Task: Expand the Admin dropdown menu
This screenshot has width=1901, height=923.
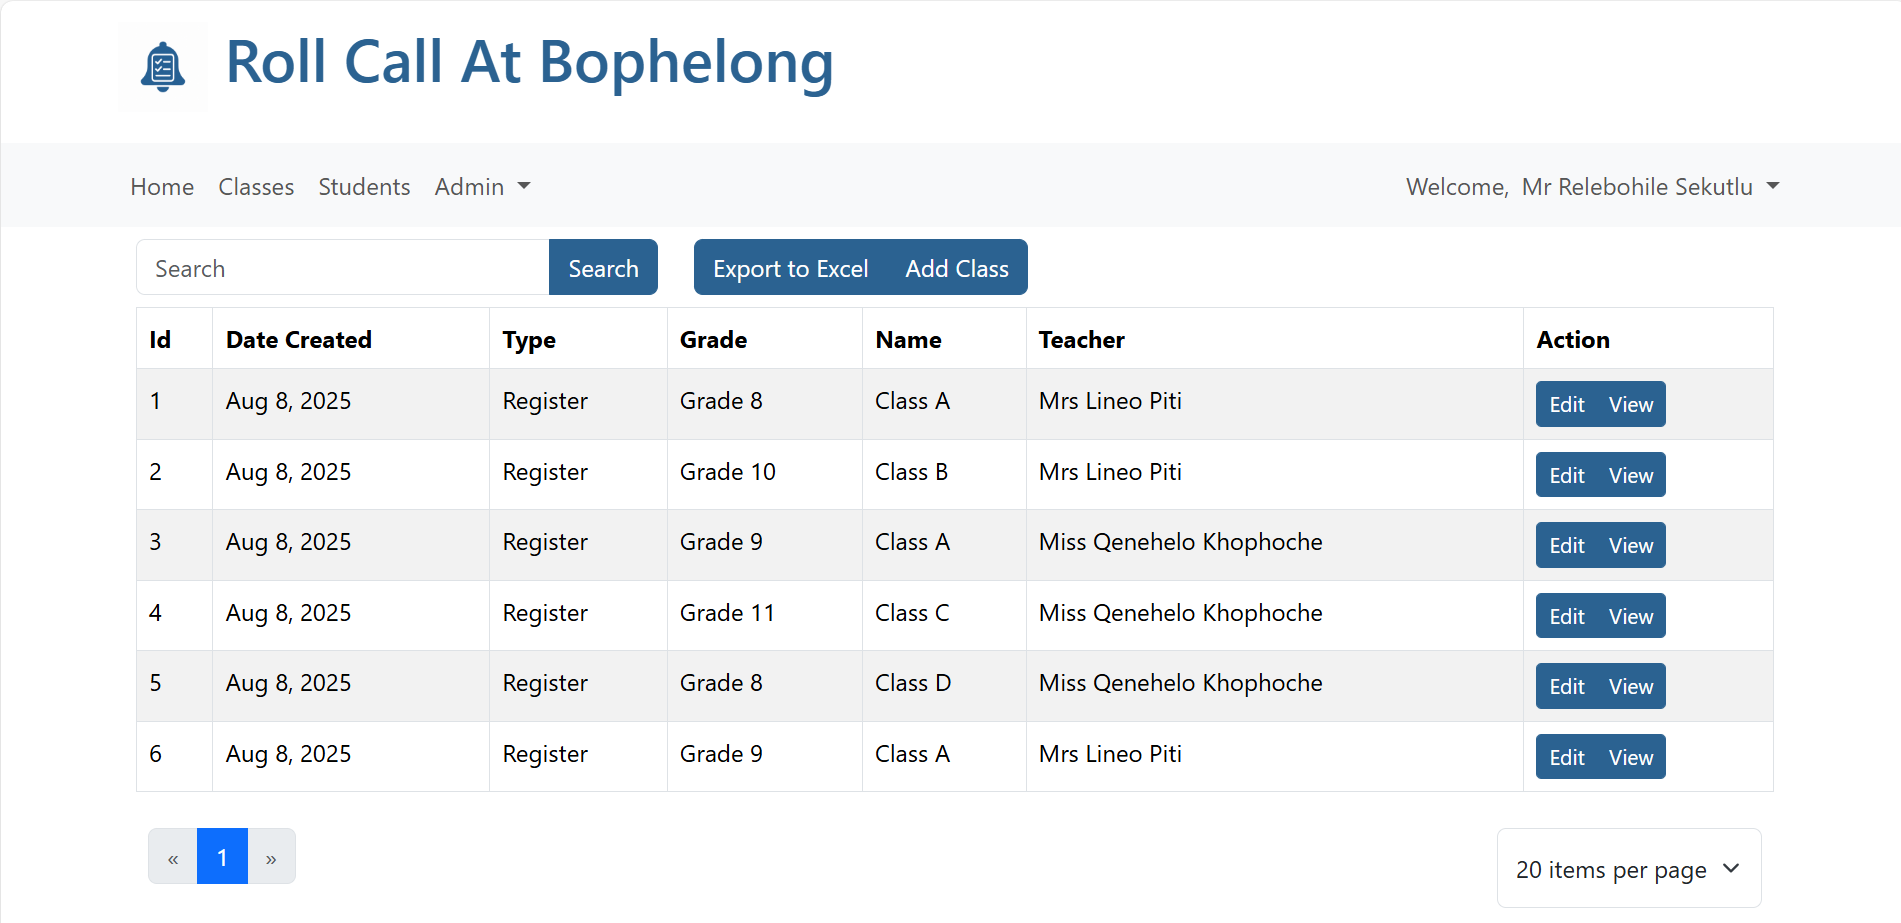Action: 482,187
